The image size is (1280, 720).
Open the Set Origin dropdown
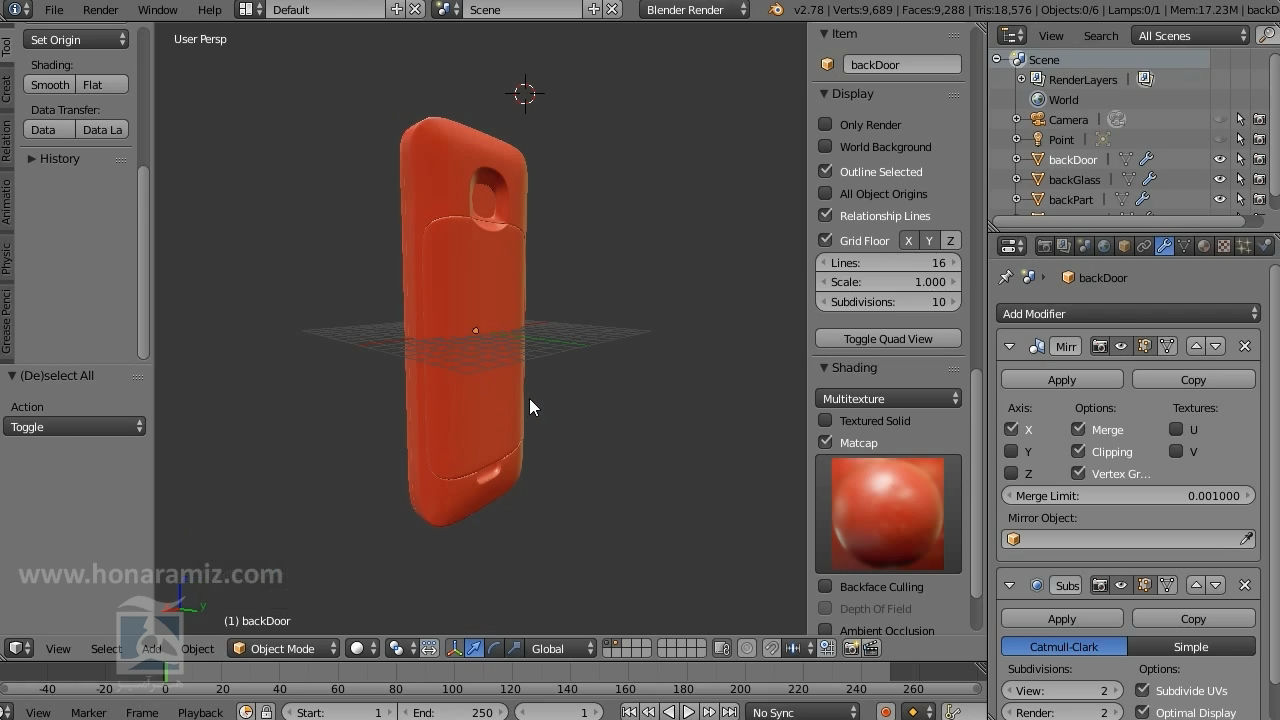point(77,39)
